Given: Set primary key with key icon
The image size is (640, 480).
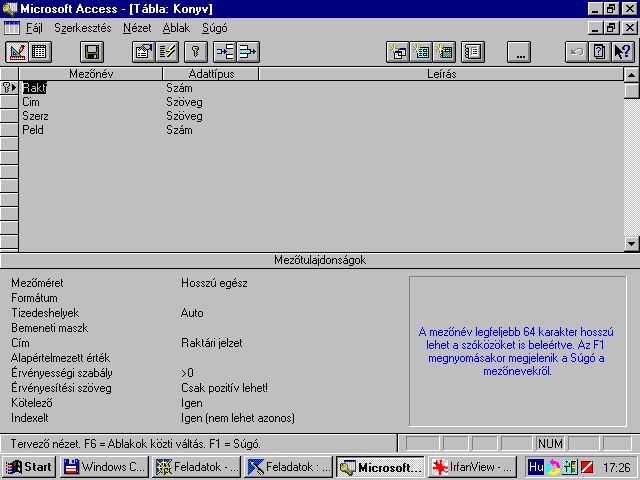Looking at the screenshot, I should pyautogui.click(x=197, y=51).
